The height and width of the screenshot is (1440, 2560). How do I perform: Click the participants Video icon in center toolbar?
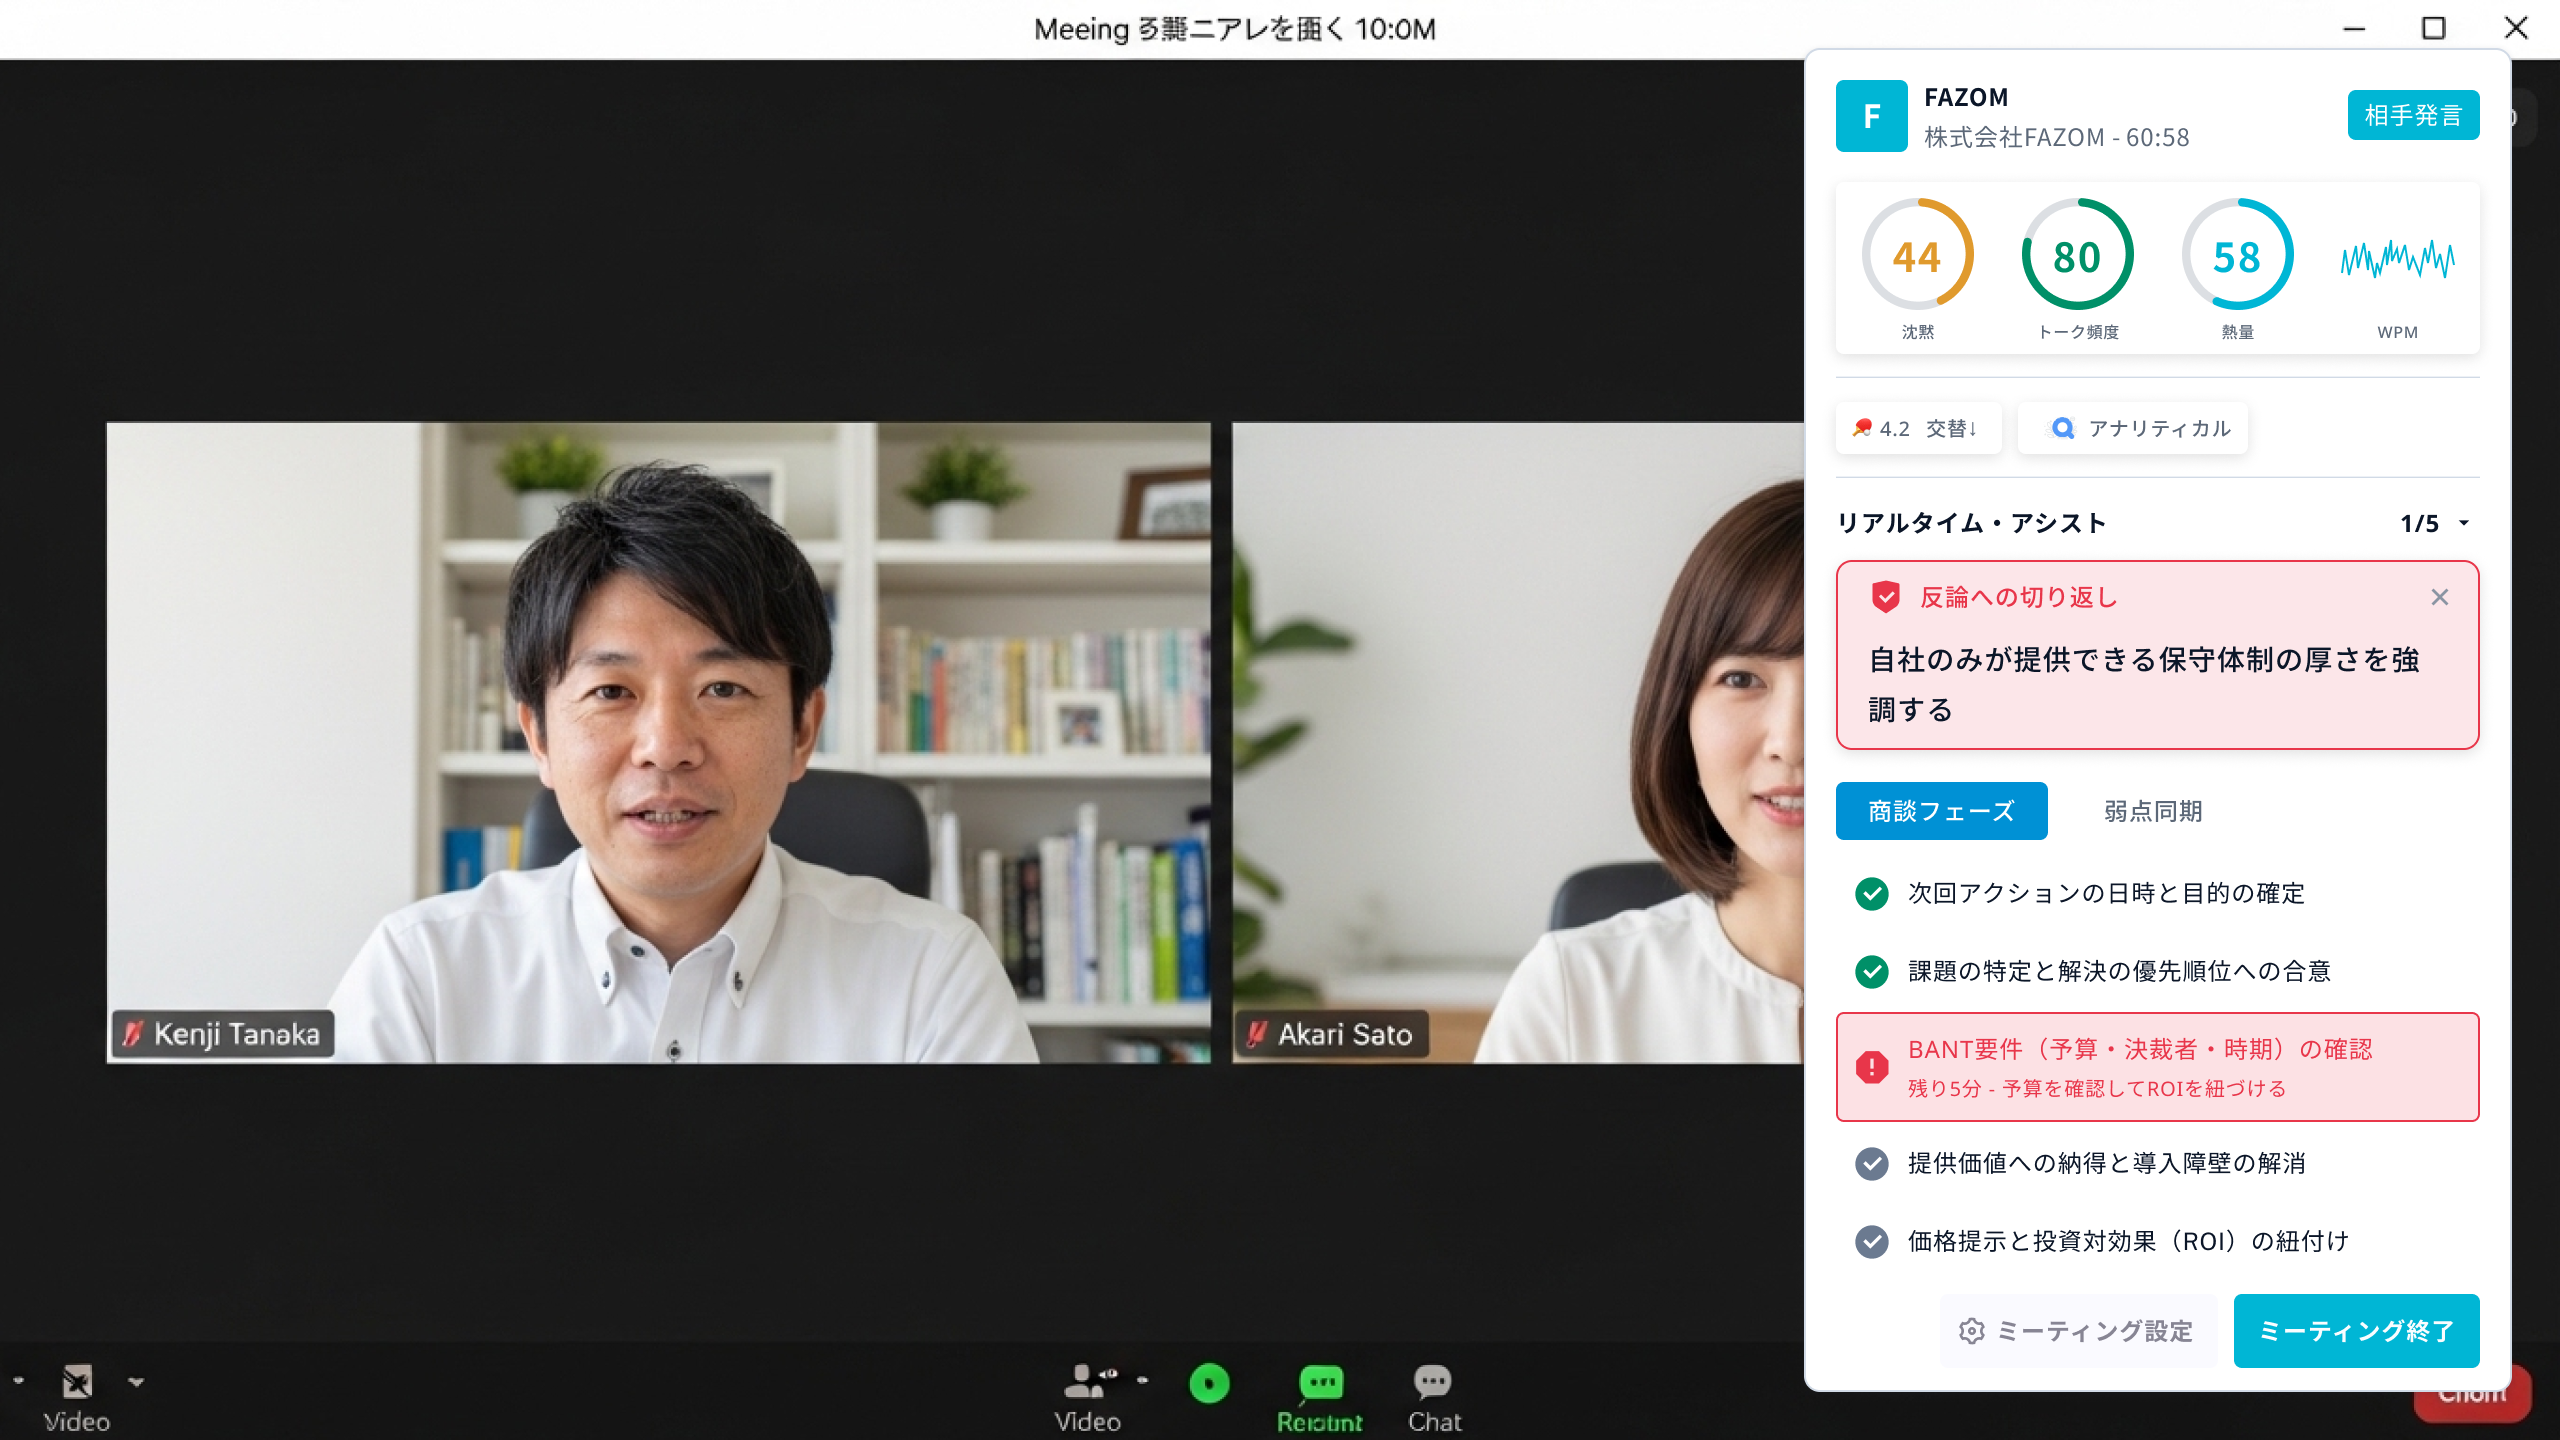click(x=1086, y=1382)
